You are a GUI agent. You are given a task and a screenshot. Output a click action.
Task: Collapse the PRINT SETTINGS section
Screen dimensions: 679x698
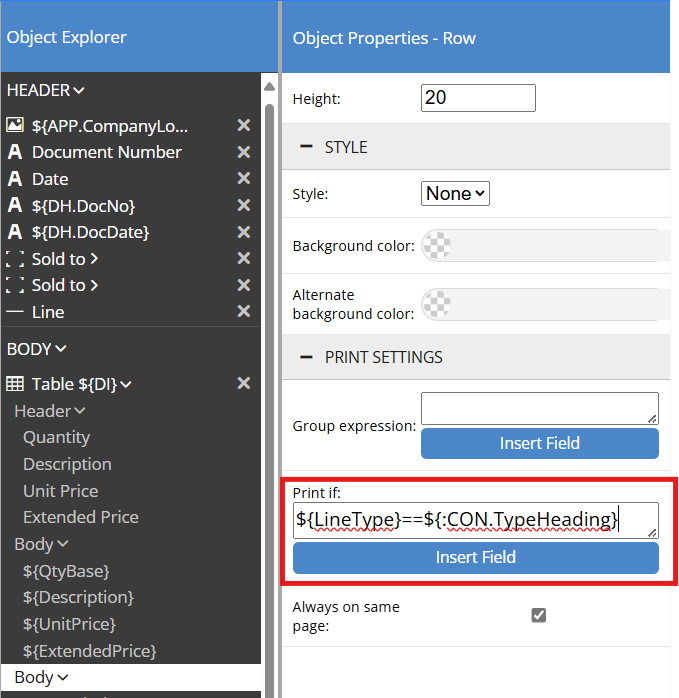click(x=307, y=357)
